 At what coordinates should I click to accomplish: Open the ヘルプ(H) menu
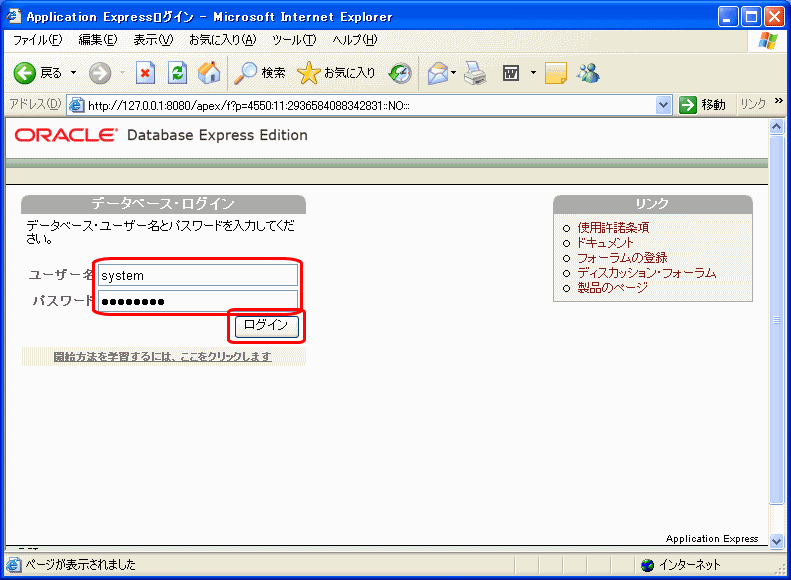pos(355,40)
